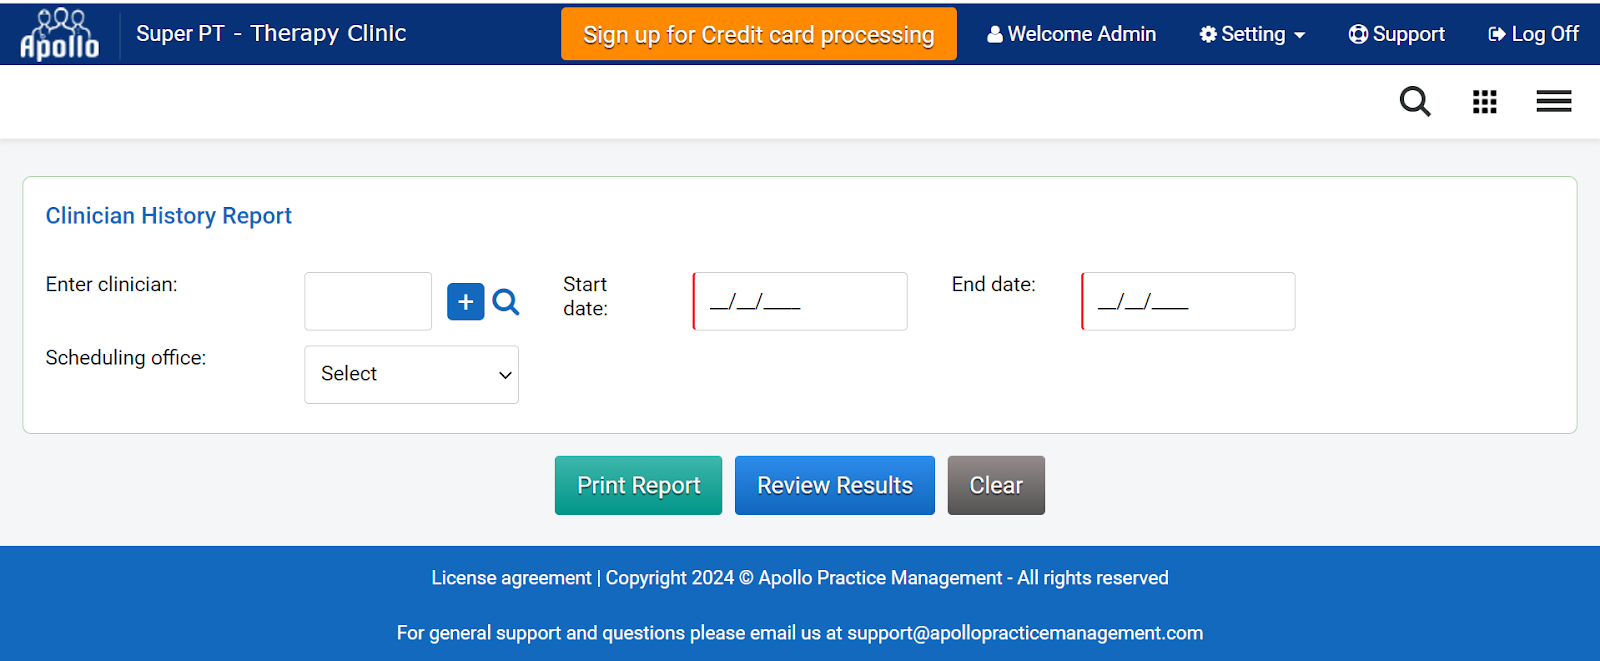
Task: Click the End date input field
Action: (x=1188, y=301)
